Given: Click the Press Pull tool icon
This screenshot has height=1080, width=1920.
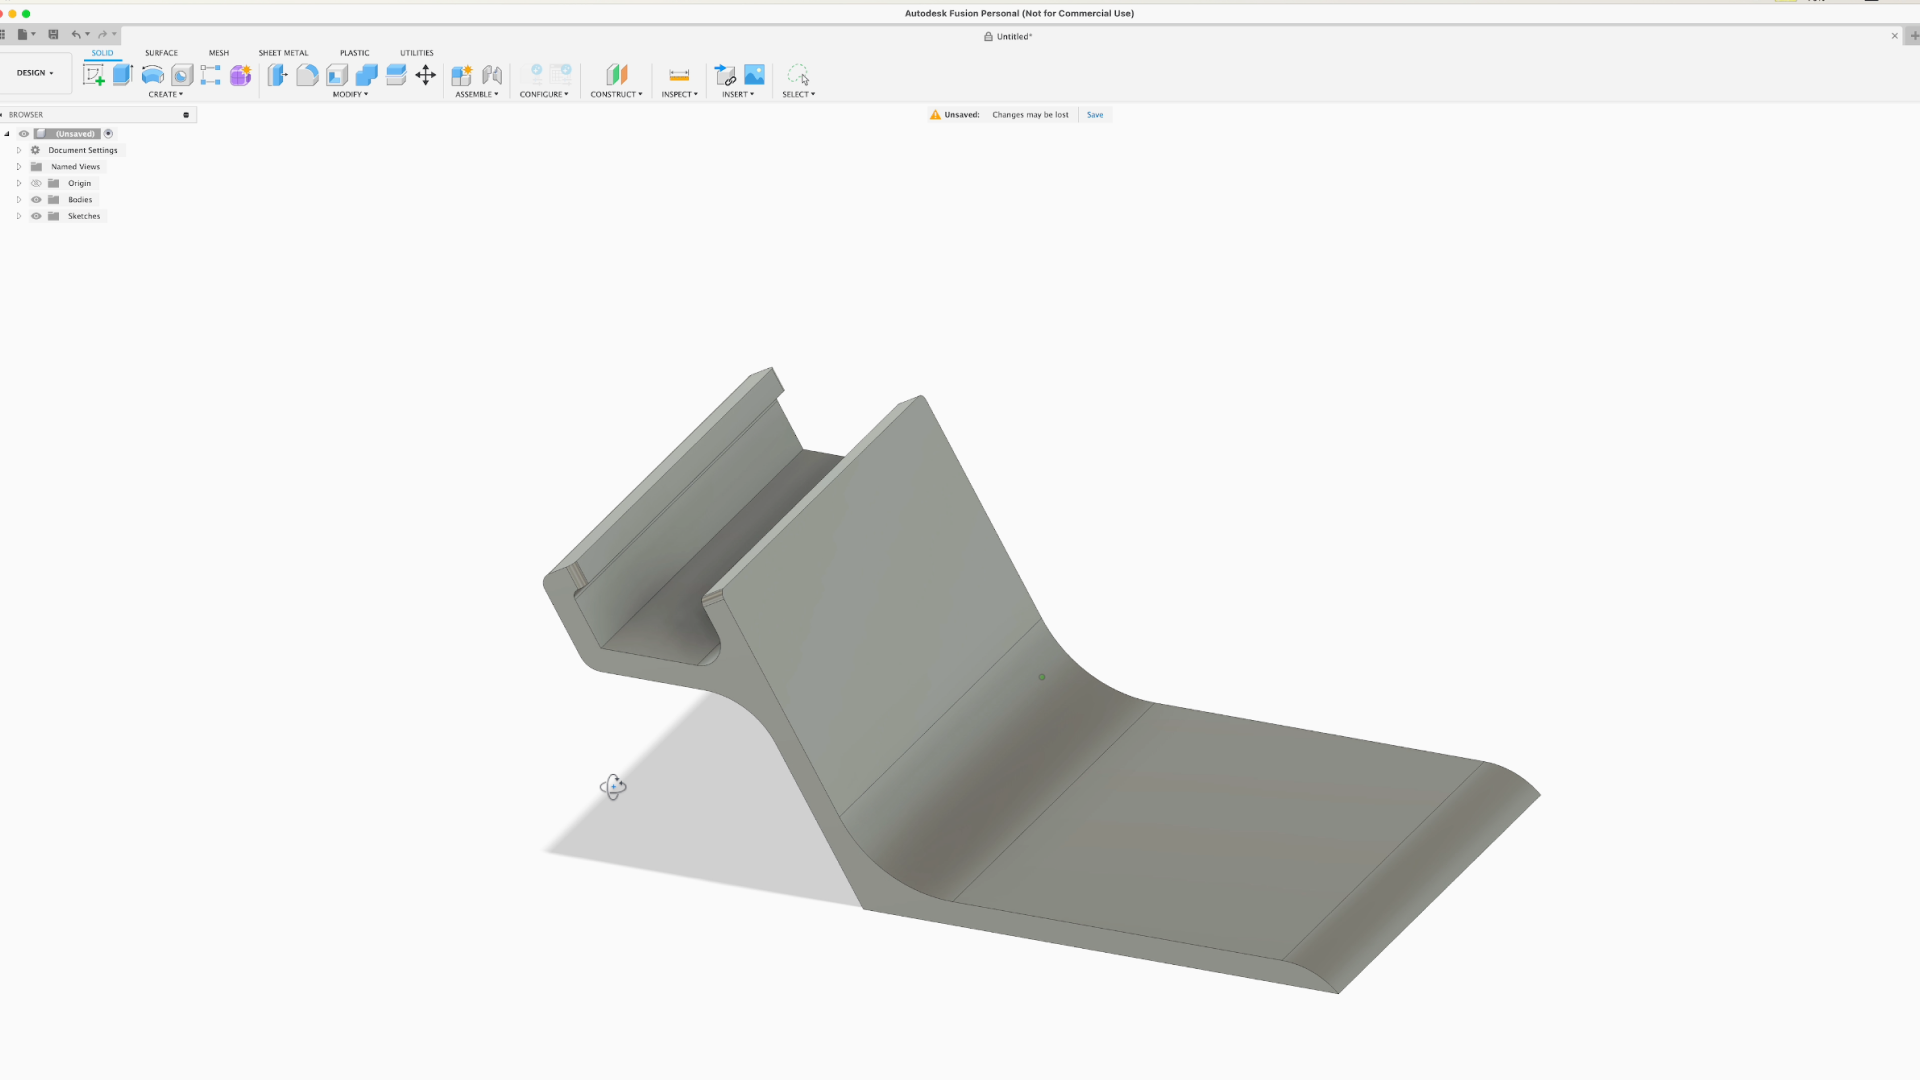Looking at the screenshot, I should (x=277, y=75).
